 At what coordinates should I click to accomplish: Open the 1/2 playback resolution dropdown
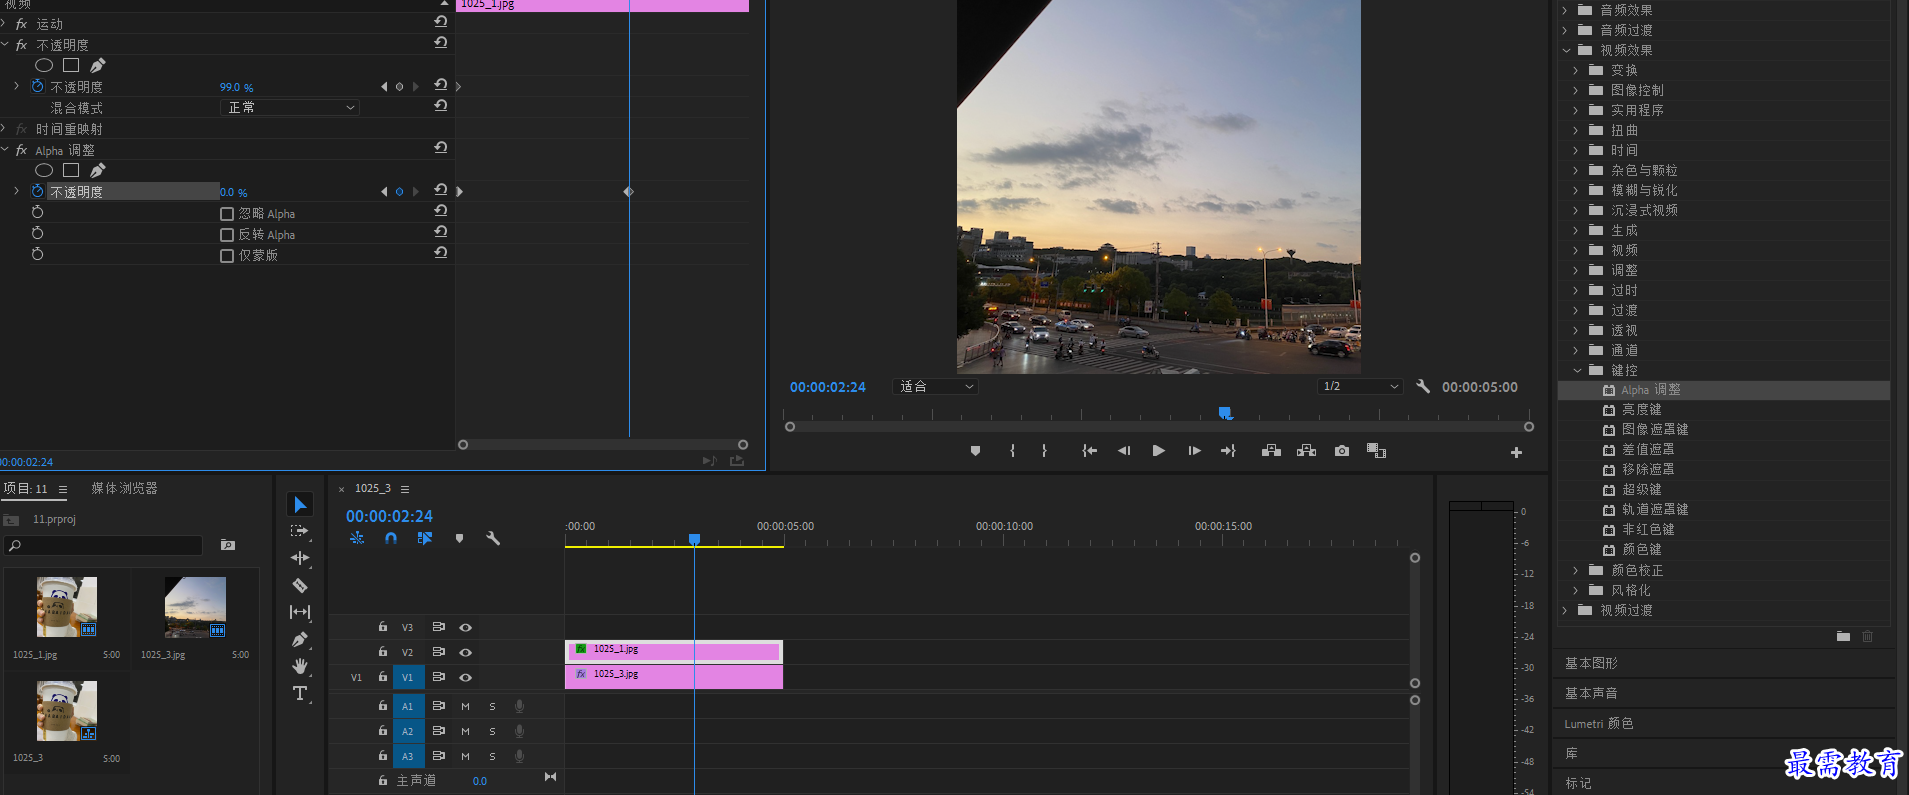[1360, 386]
